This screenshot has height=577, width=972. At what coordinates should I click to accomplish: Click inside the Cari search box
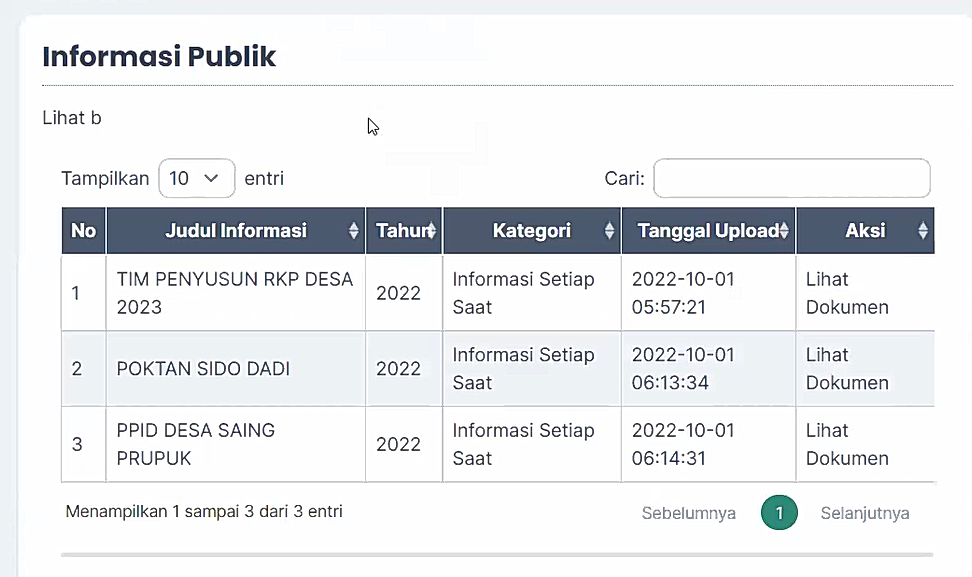pos(791,178)
